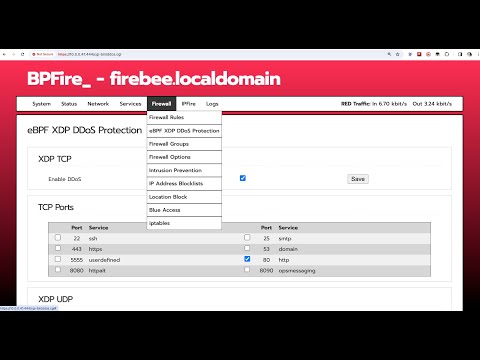480x360 pixels.
Task: Select Firewall Rules from dropdown
Action: pyautogui.click(x=184, y=117)
